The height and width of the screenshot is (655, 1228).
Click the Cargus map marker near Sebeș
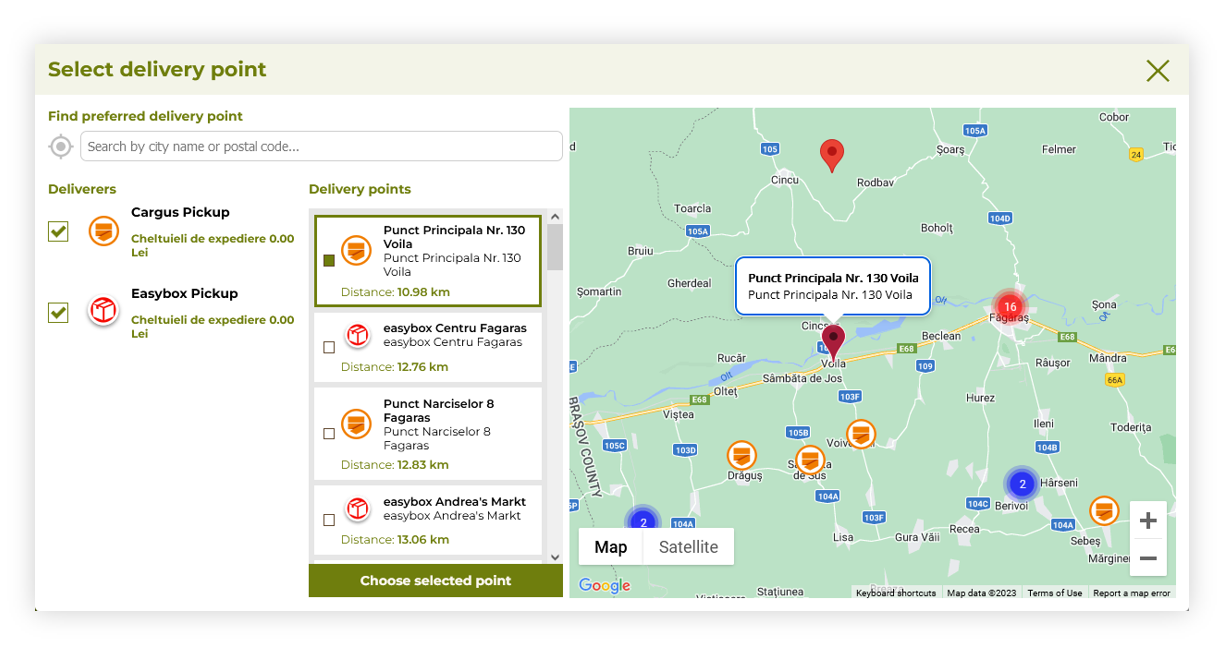point(1104,511)
